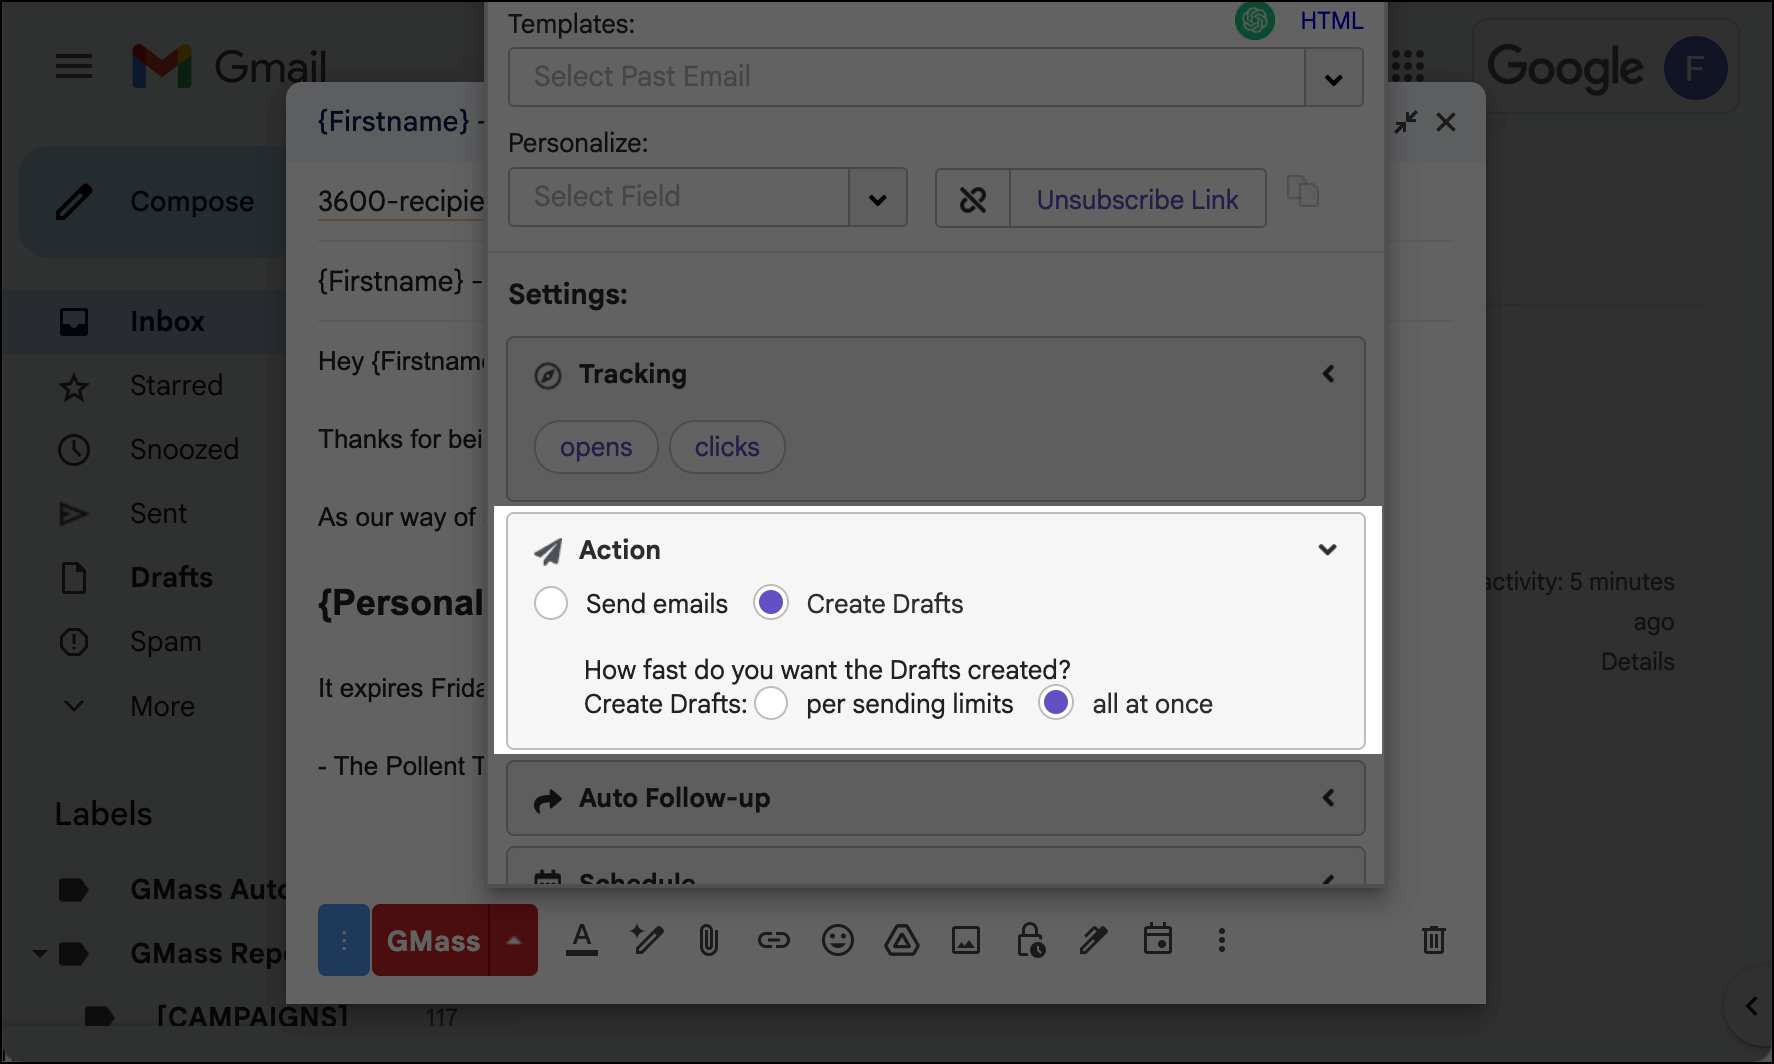Expand the Auto Follow-up section chevron
Viewport: 1774px width, 1064px height.
[1328, 798]
